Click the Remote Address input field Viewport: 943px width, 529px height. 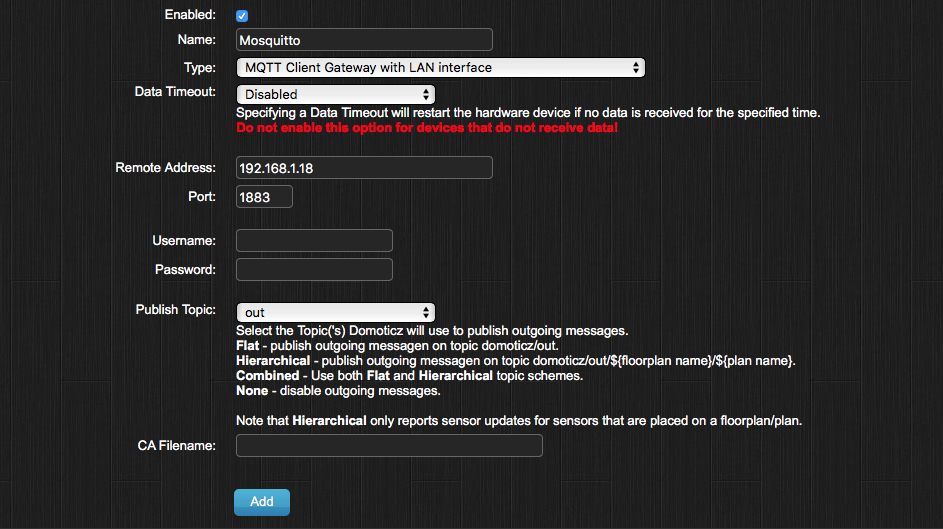pyautogui.click(x=364, y=168)
